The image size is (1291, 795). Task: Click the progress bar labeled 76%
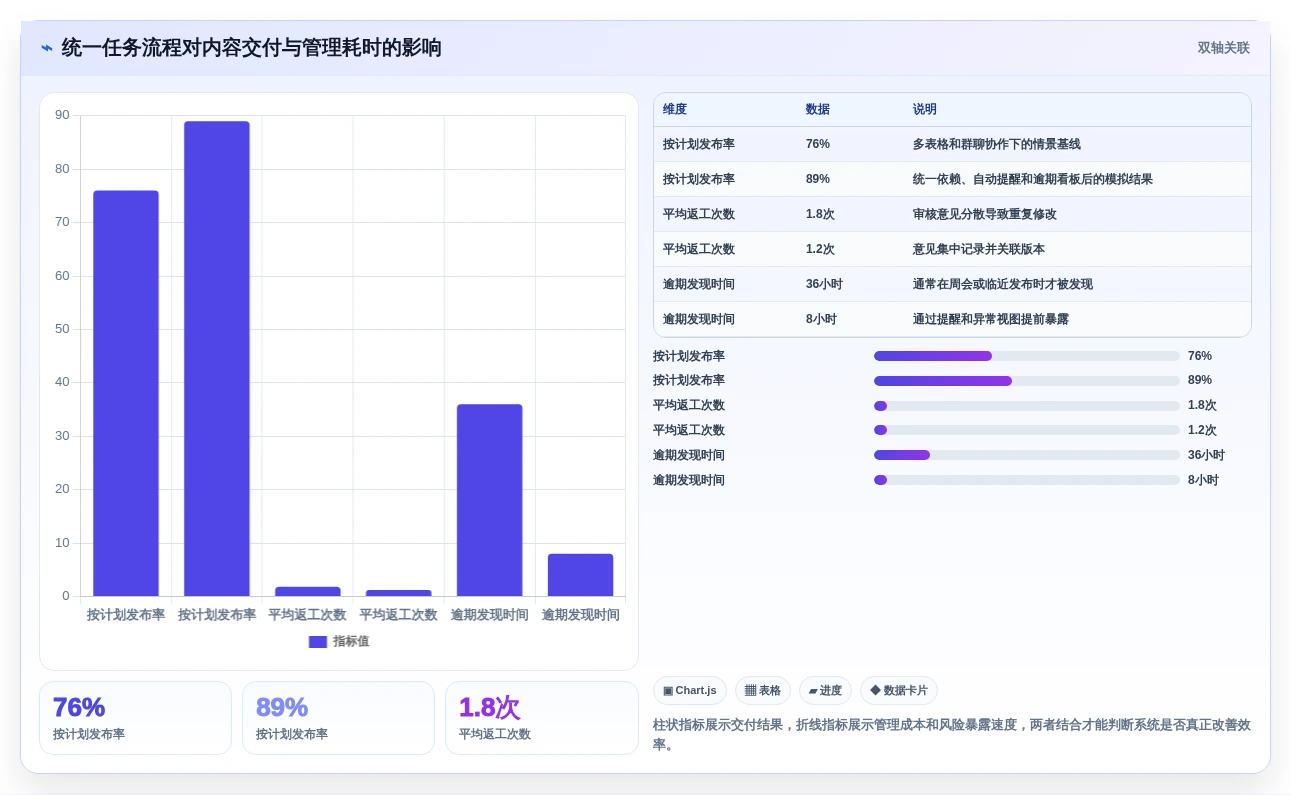[1027, 356]
